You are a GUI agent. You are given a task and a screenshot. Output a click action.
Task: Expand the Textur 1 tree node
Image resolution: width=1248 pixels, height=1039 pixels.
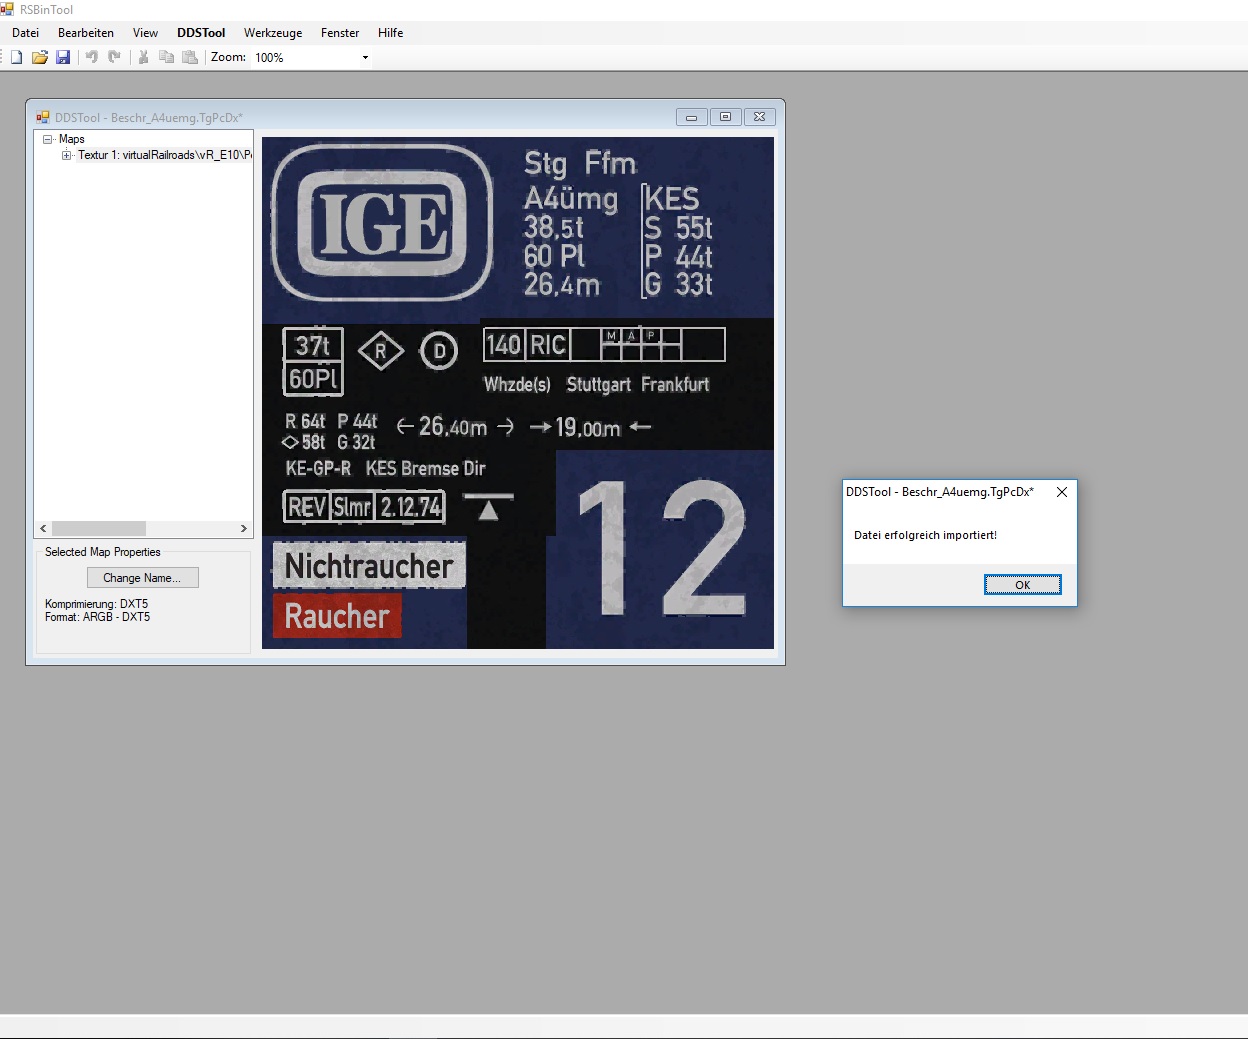(66, 155)
